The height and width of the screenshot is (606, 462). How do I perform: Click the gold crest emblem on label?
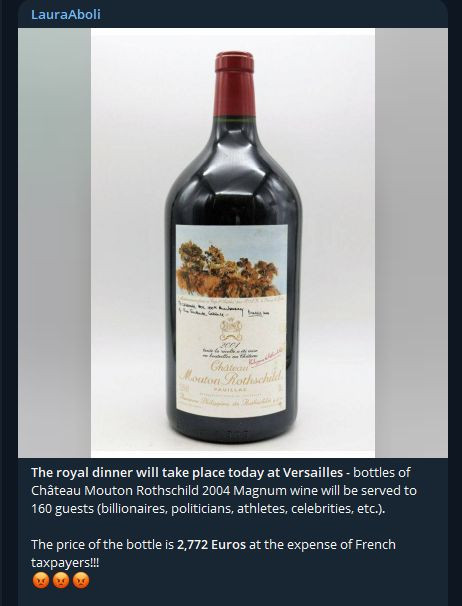coord(231,331)
